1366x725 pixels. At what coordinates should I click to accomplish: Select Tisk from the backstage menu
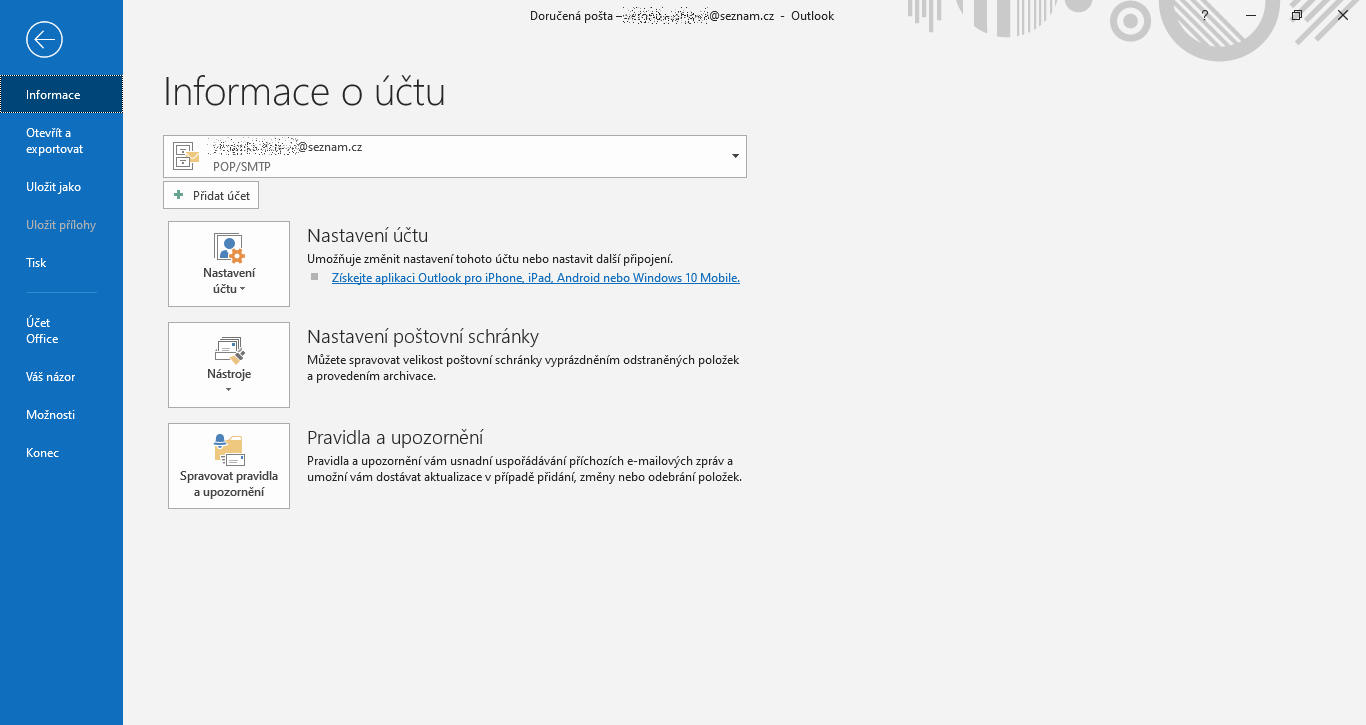click(61, 263)
